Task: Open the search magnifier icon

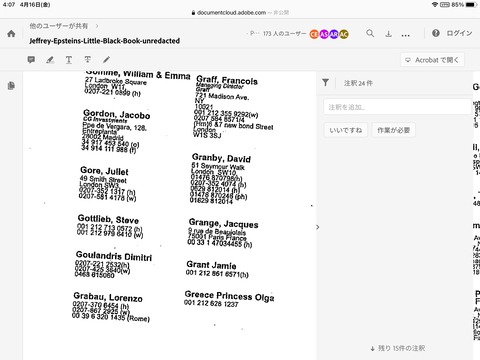Action: 370,33
